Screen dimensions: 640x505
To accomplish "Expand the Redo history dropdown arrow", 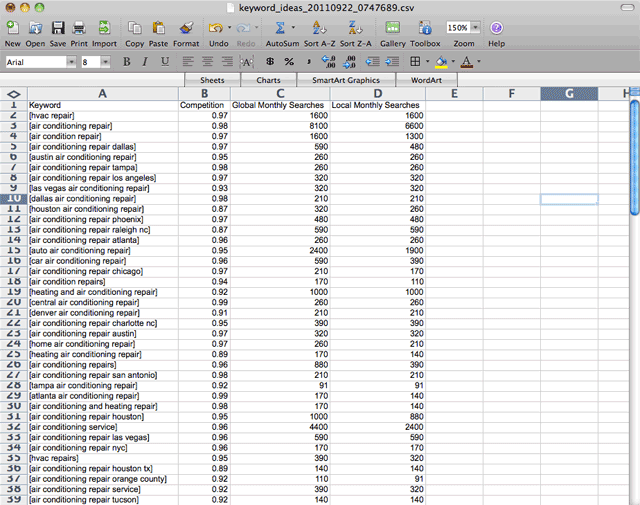I will (256, 27).
